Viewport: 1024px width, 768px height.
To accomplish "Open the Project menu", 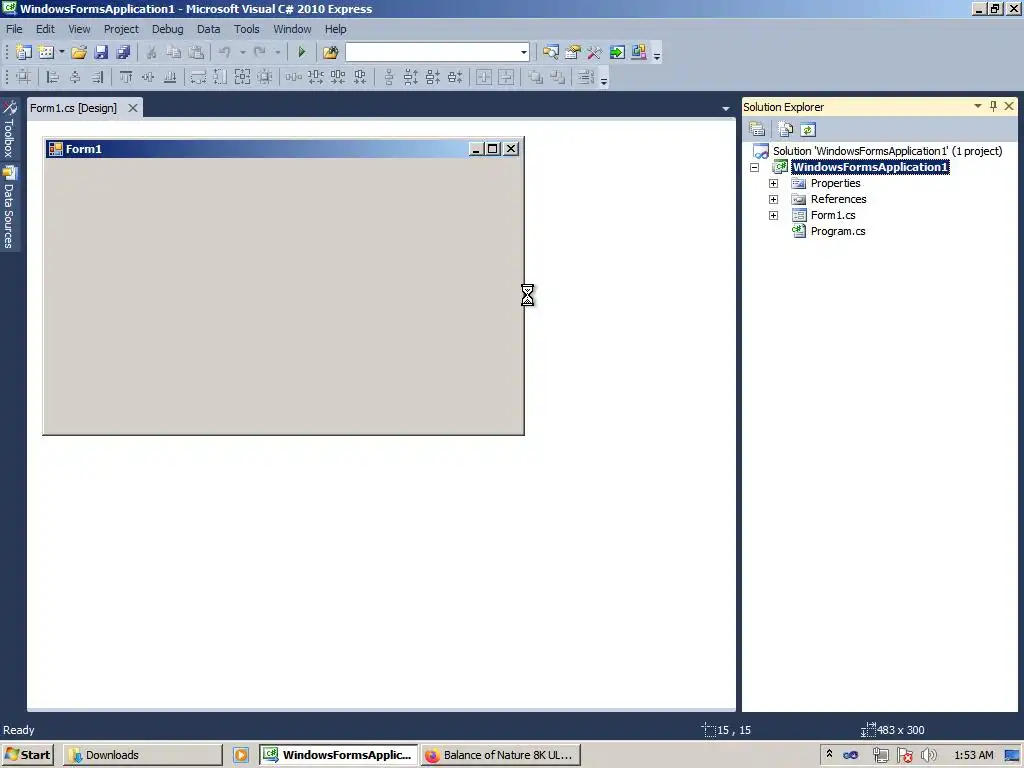I will 121,29.
